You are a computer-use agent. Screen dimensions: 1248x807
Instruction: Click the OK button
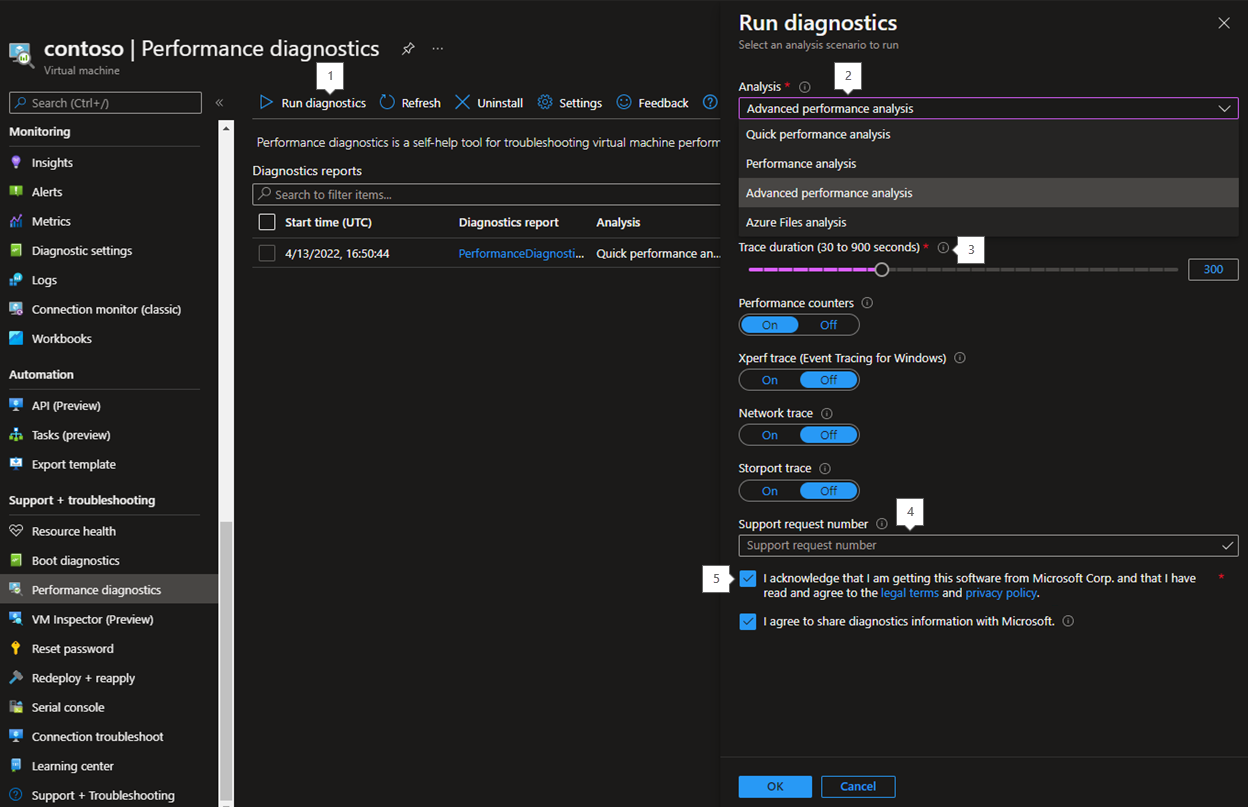[x=775, y=787]
